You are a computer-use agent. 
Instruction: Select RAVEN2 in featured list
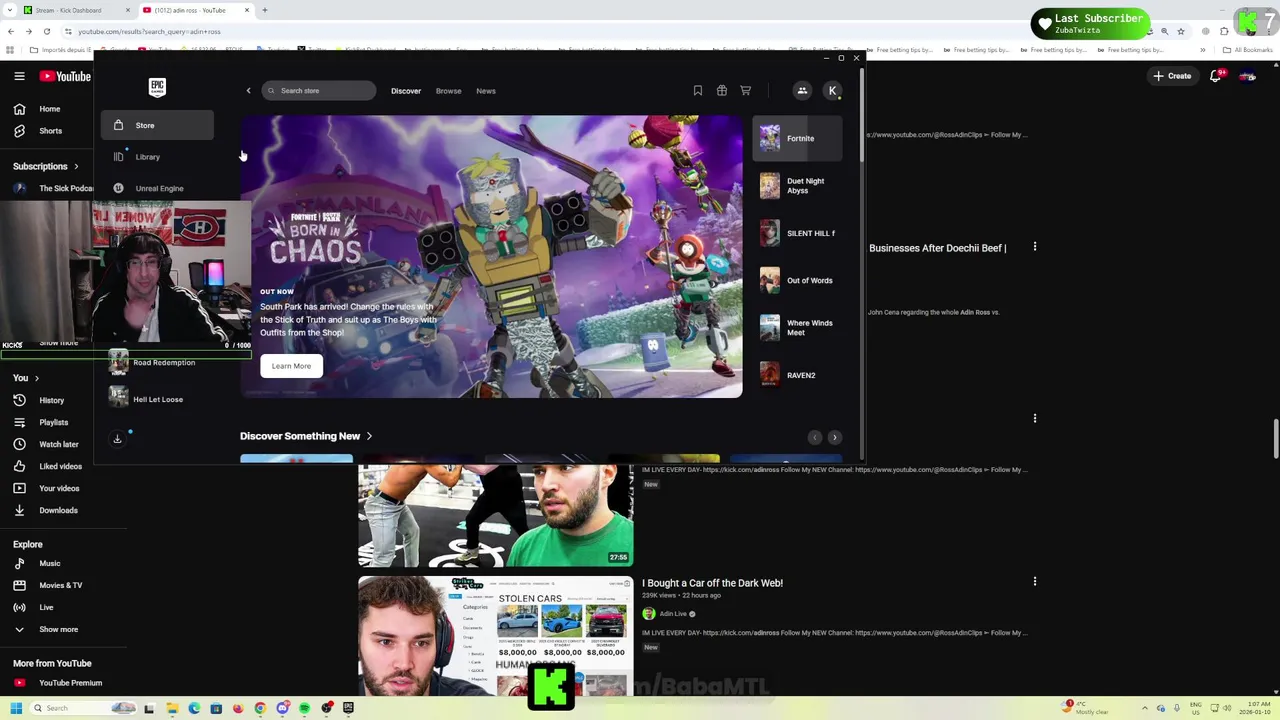(797, 375)
